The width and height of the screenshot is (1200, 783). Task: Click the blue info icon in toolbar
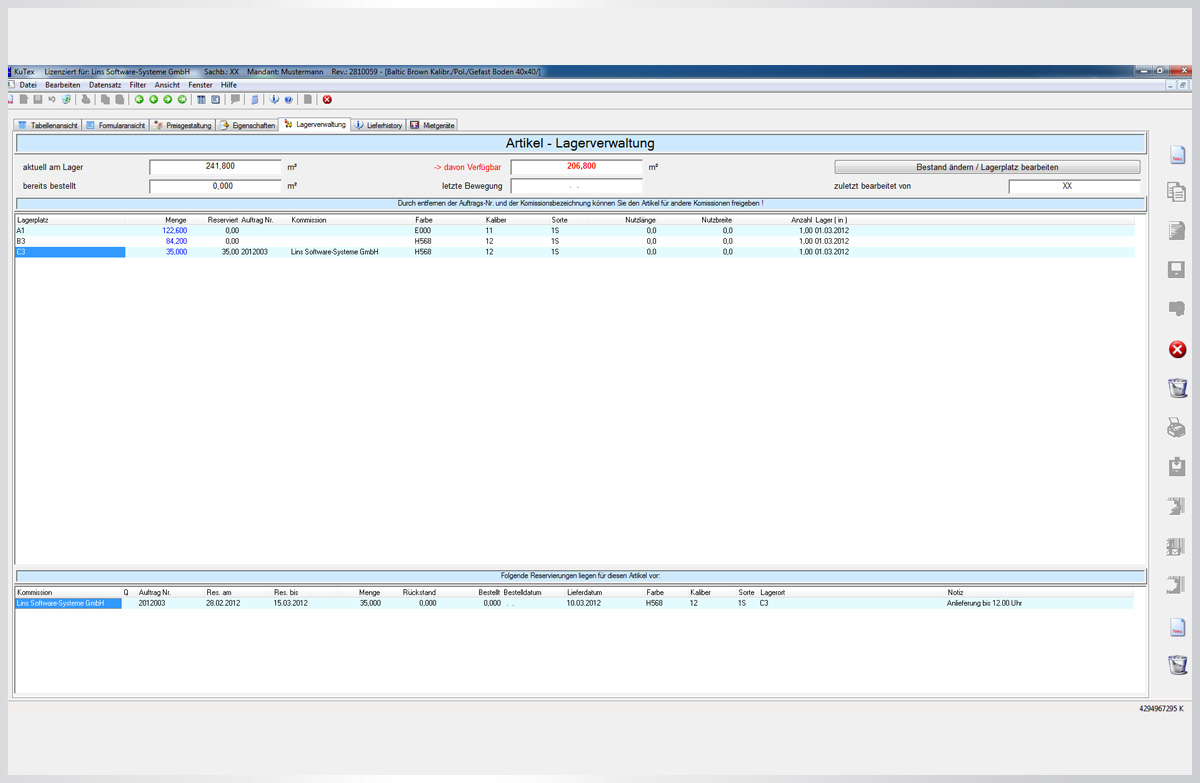tap(274, 99)
